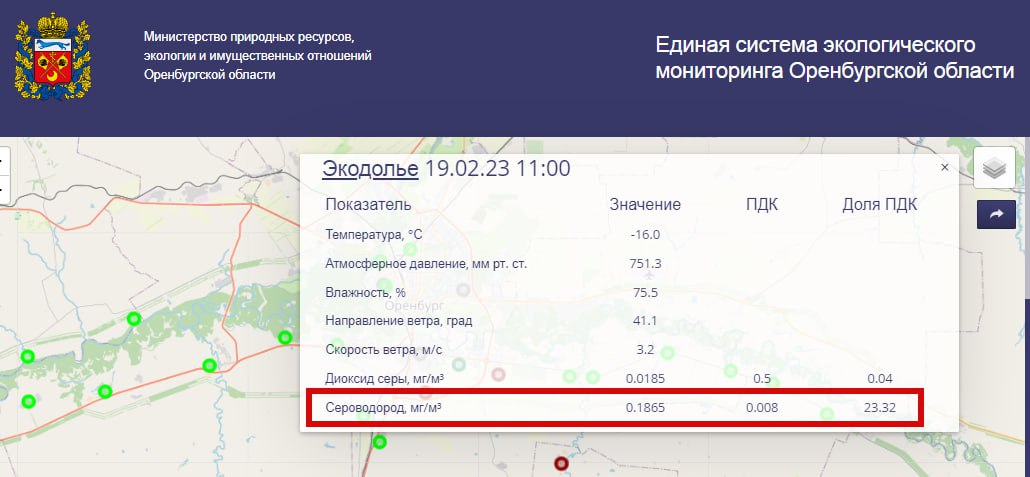Zoom out on the map

3,188
